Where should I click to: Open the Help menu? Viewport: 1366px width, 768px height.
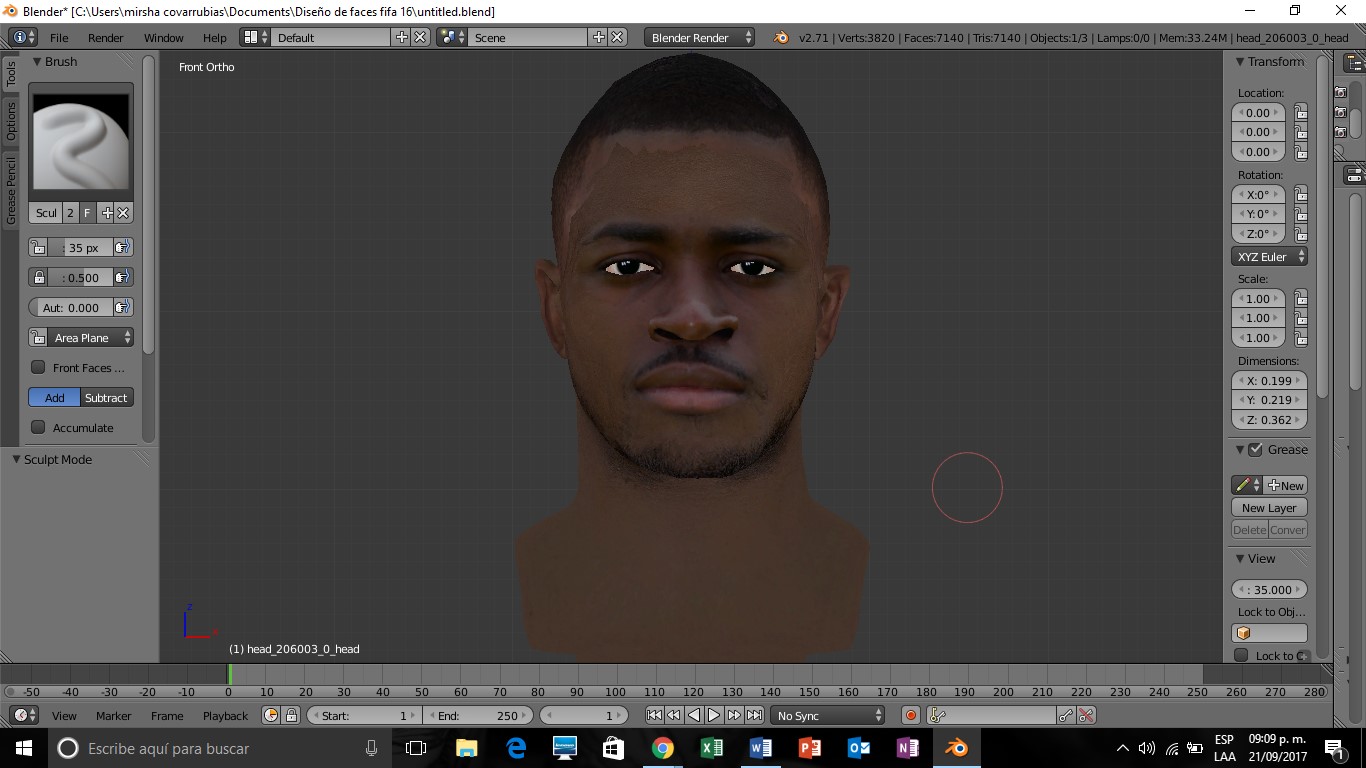coord(215,37)
